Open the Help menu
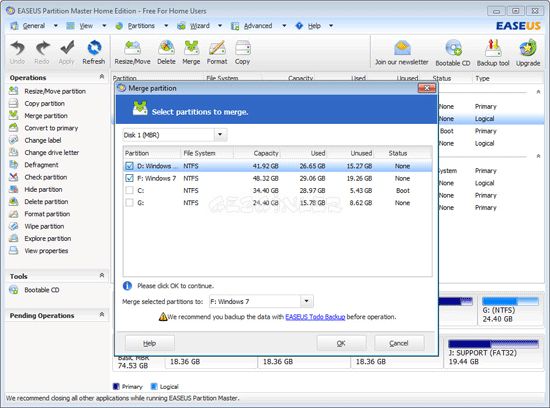Screen dimensions: 550x408 click(314, 26)
